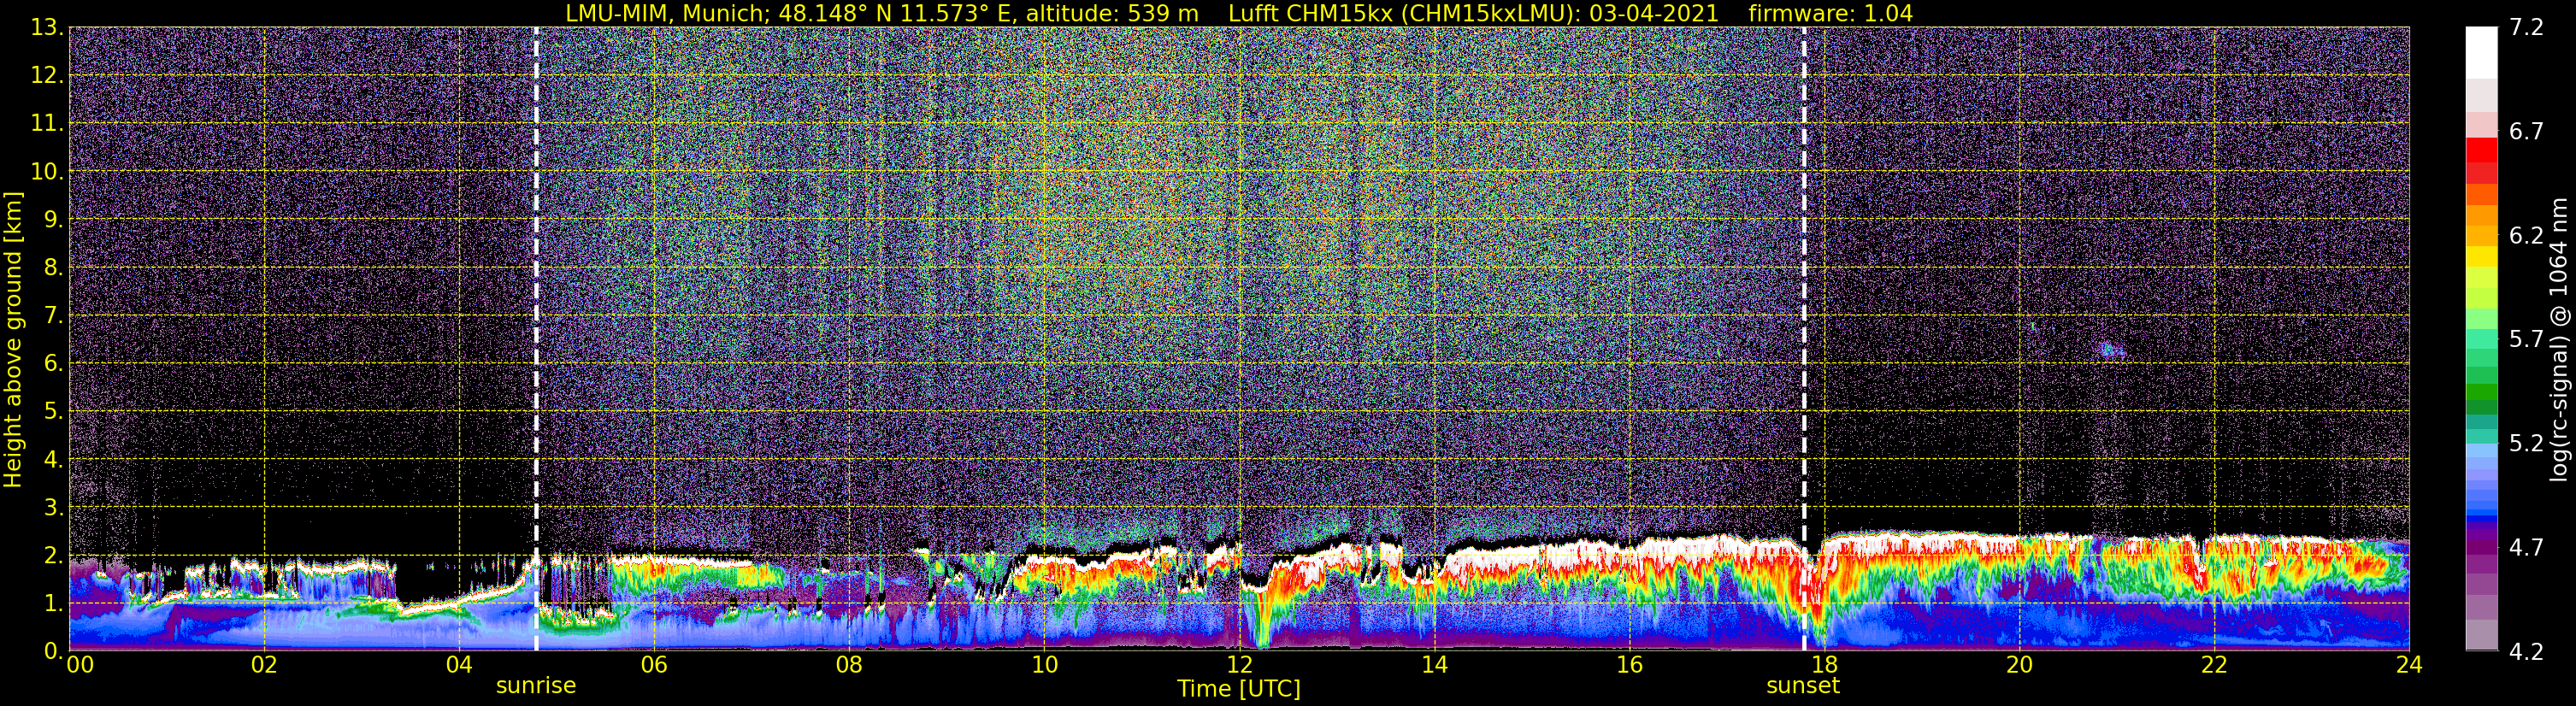
Task: Click the time axis tick label "12"
Action: [x=1239, y=665]
